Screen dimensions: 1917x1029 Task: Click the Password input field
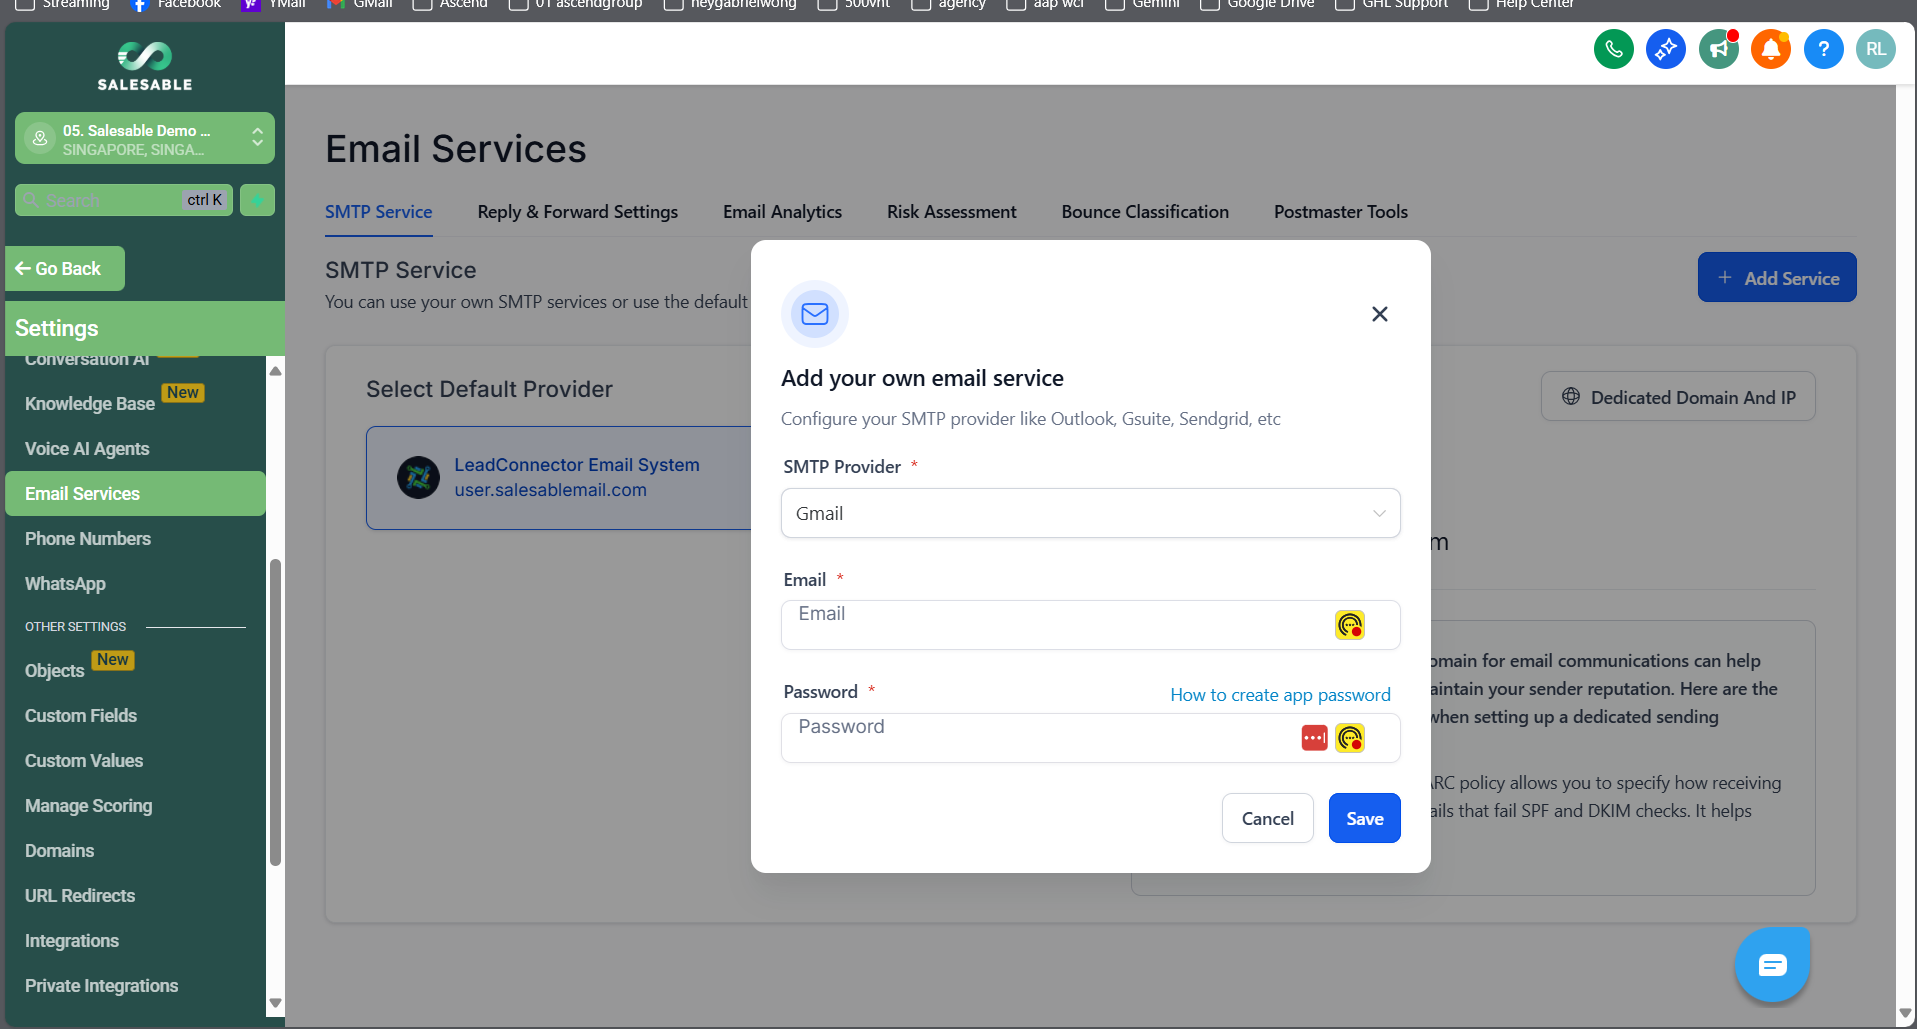(x=1090, y=738)
